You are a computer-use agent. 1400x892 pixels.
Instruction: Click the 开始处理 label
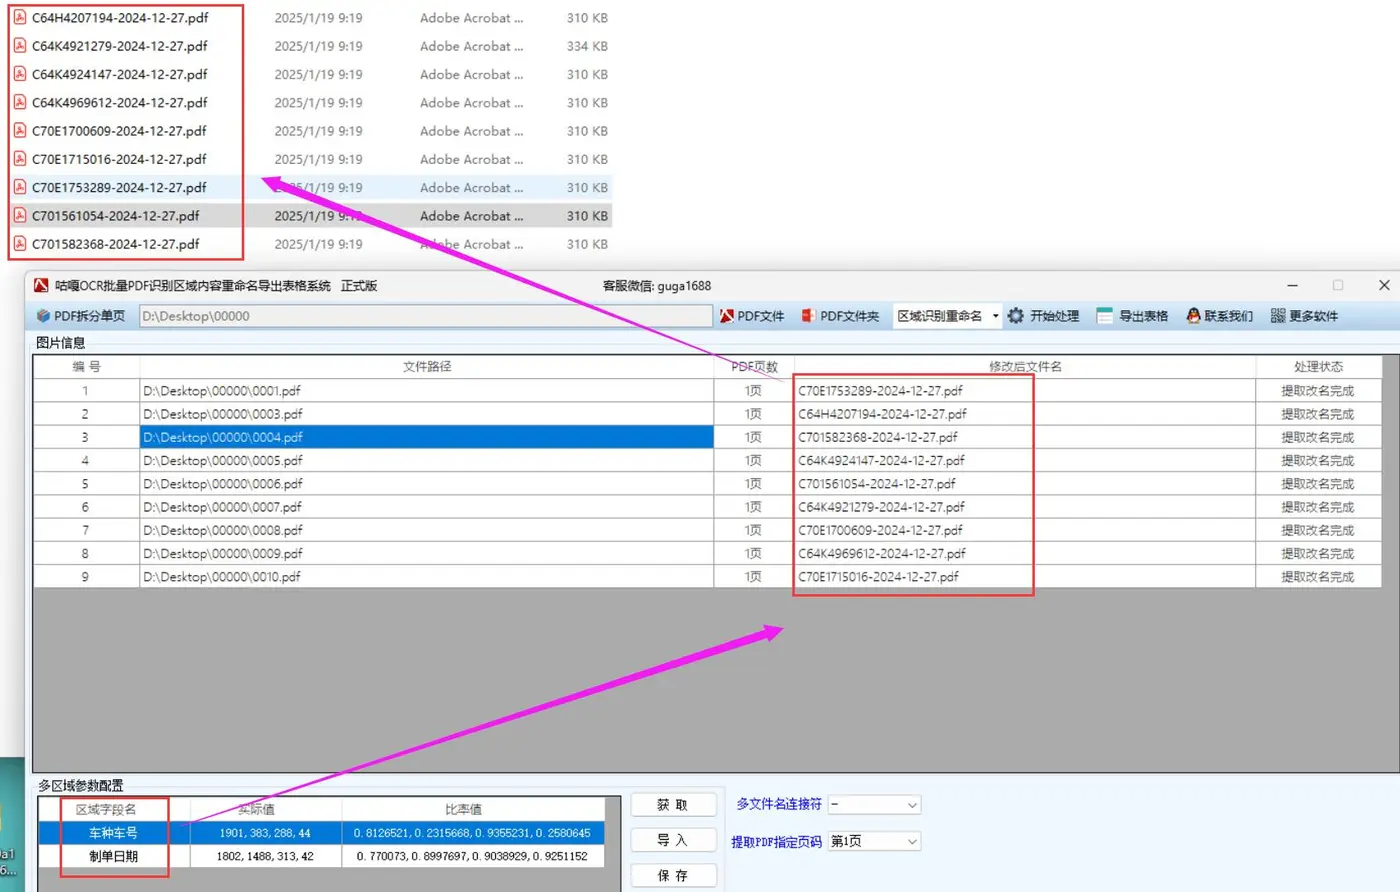pos(1054,316)
